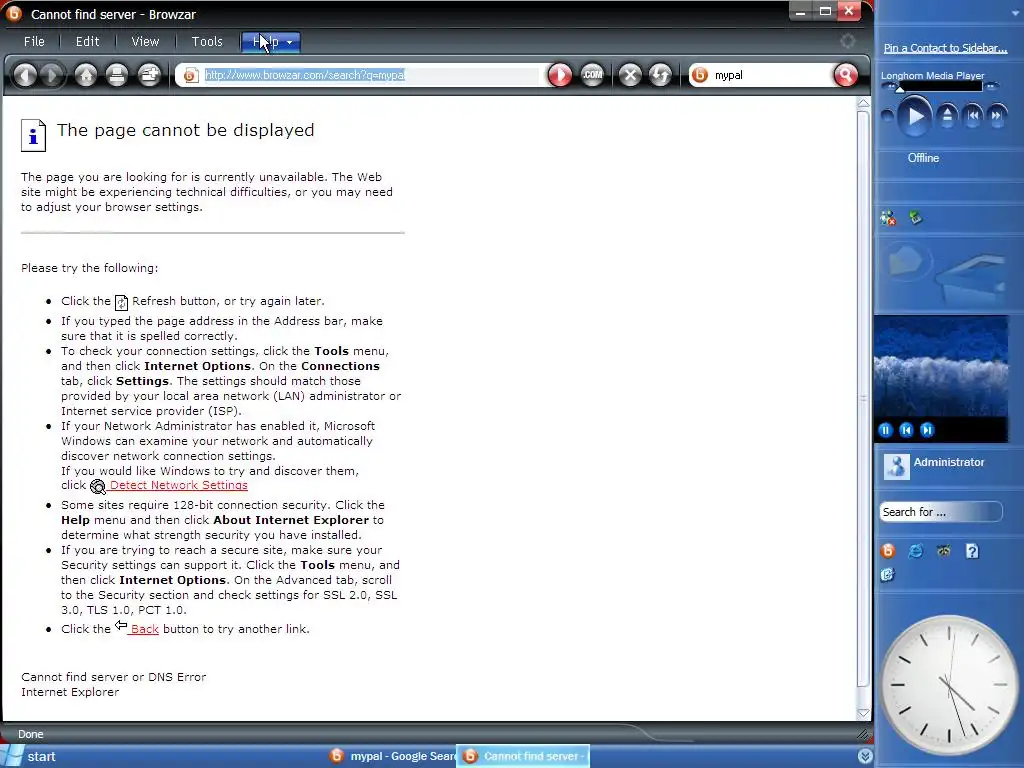Click the sidebar round arrow at bottom right

(865, 756)
